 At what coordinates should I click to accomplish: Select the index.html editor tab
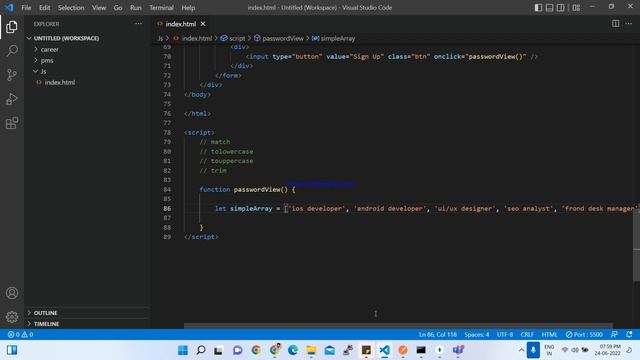[181, 24]
